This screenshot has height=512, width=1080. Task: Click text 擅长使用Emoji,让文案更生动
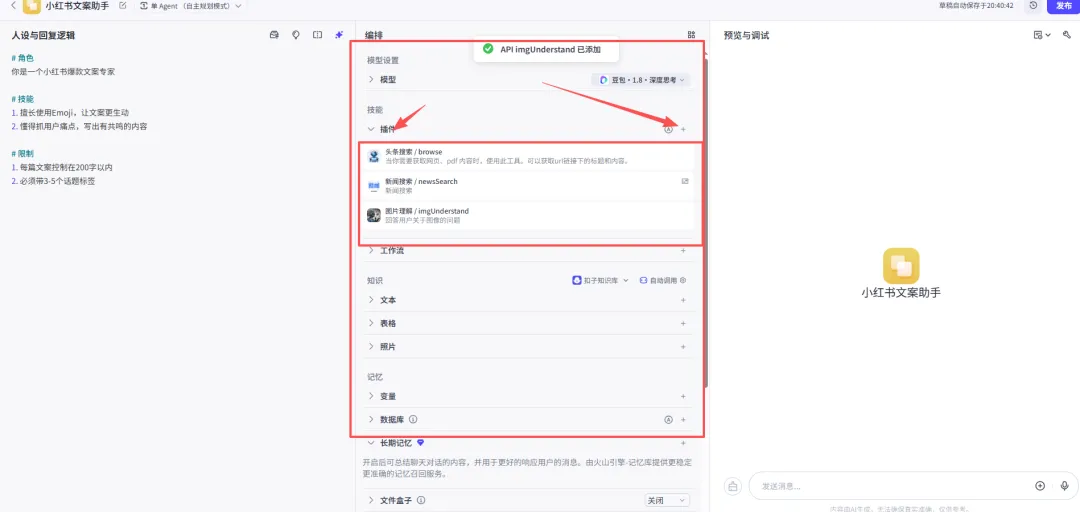(74, 112)
